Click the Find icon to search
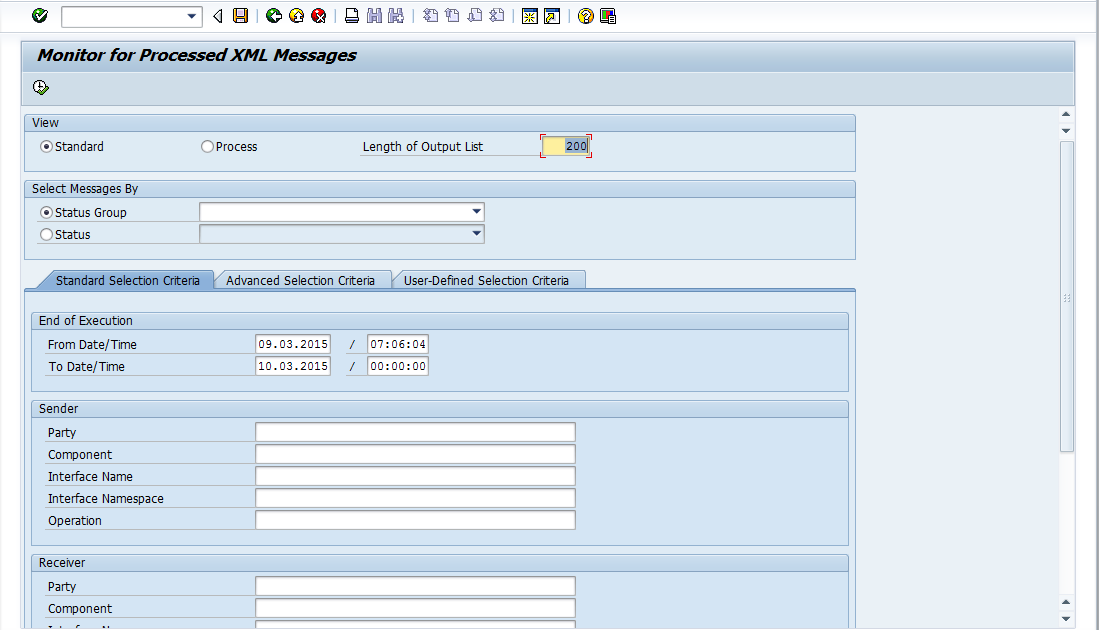 click(374, 15)
